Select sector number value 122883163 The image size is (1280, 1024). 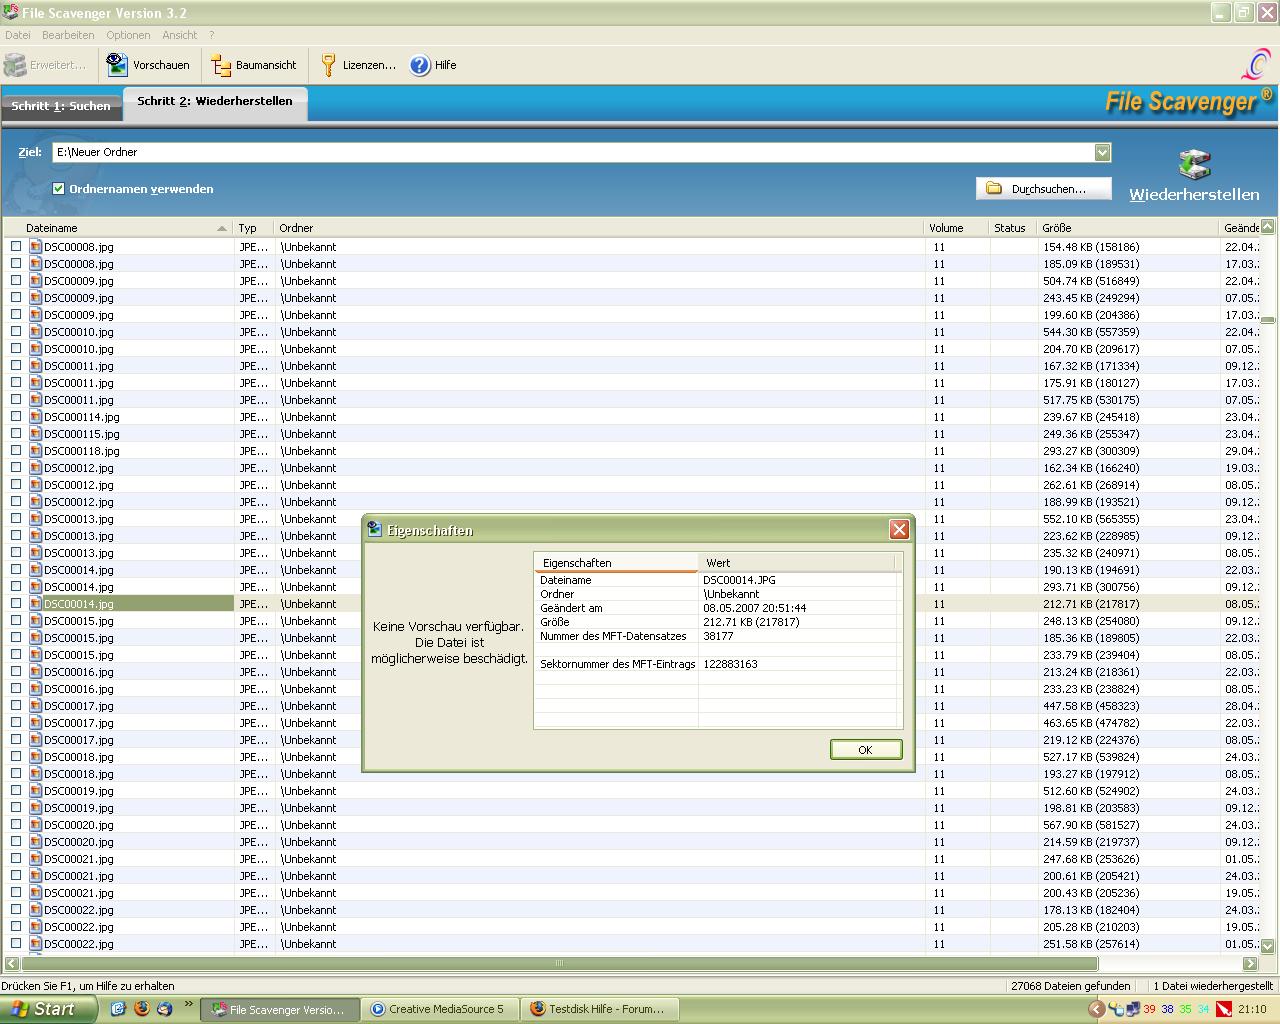[x=730, y=664]
